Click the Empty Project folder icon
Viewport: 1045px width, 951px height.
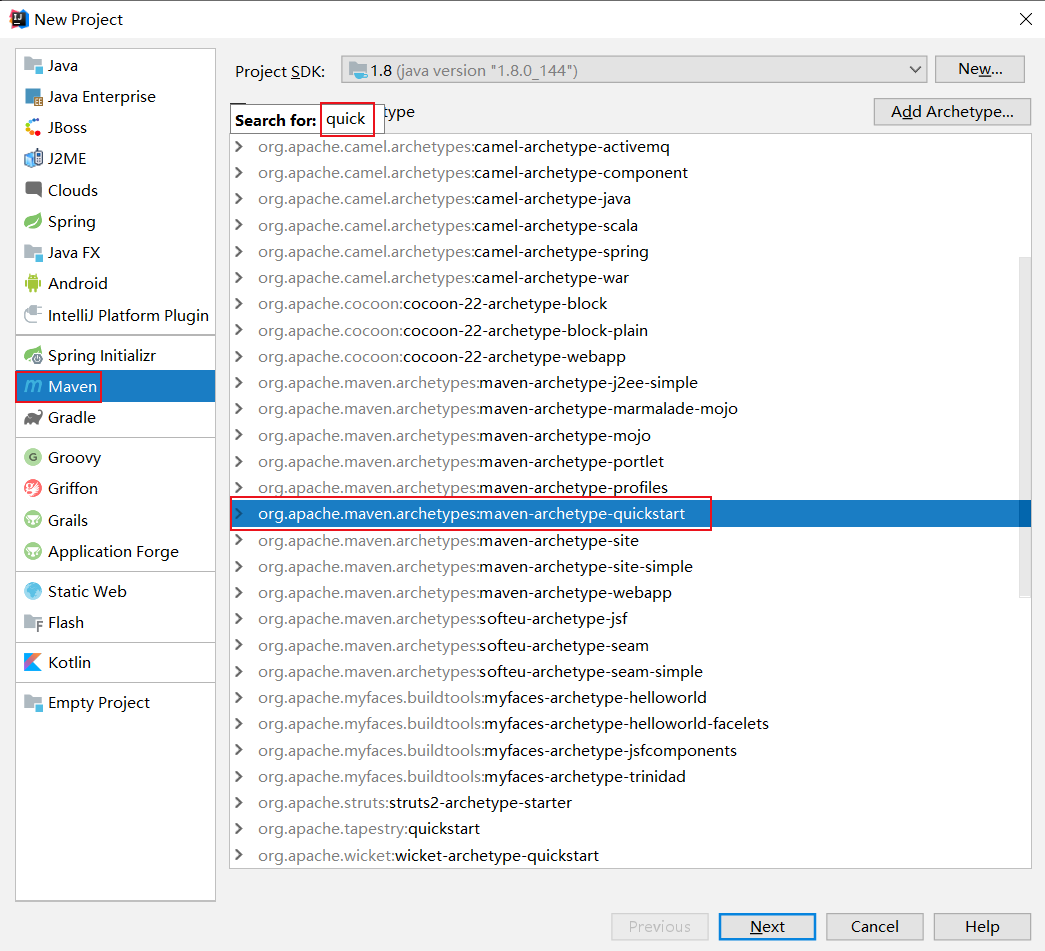(33, 702)
